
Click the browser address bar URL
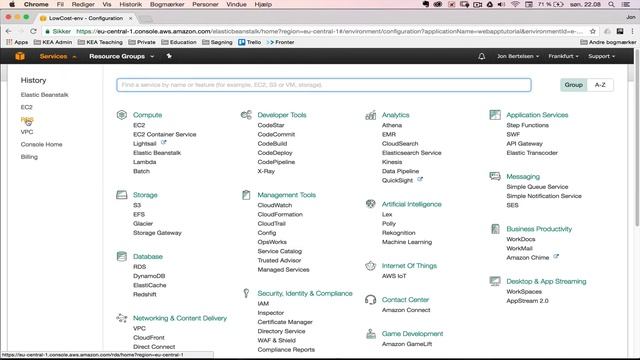pos(329,31)
